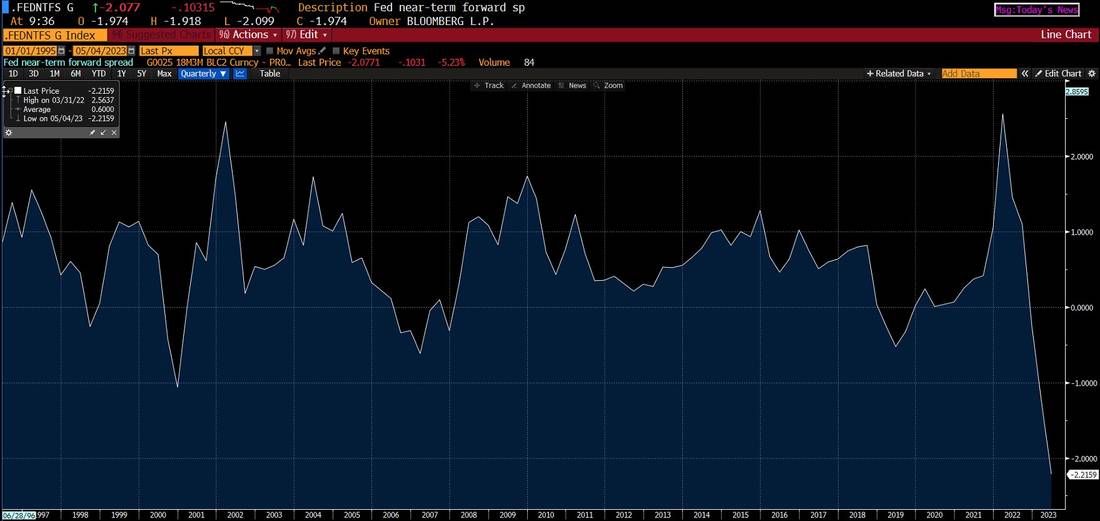Click the Suggested Charts button
This screenshot has width=1100, height=521.
click(161, 34)
